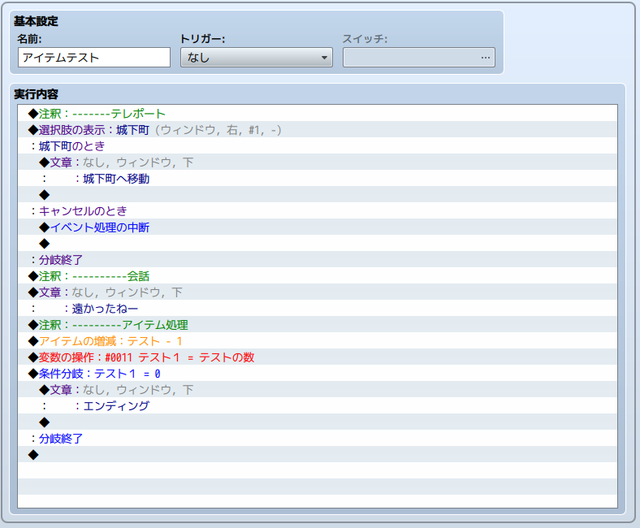Select the 城下町のとき branch line
Image resolution: width=640 pixels, height=528 pixels.
[318, 146]
